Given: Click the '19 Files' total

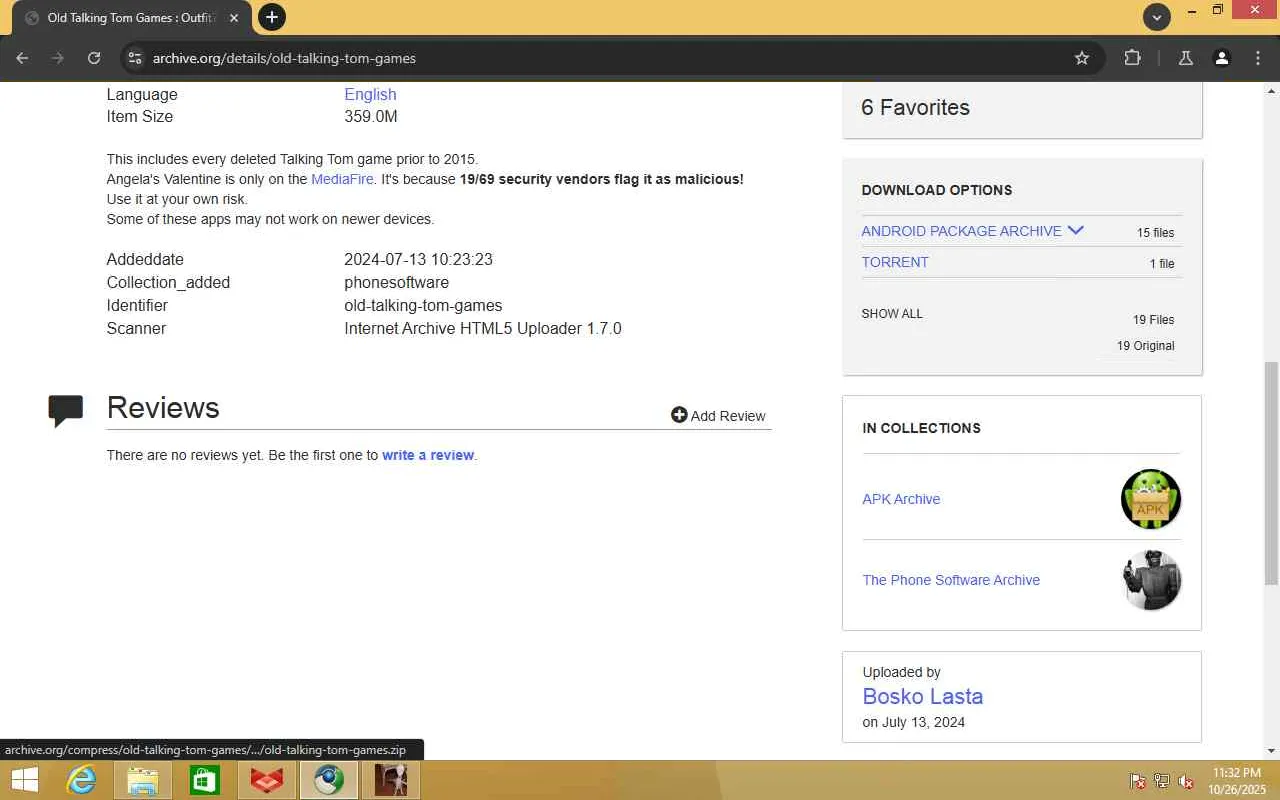Looking at the screenshot, I should pos(1153,320).
